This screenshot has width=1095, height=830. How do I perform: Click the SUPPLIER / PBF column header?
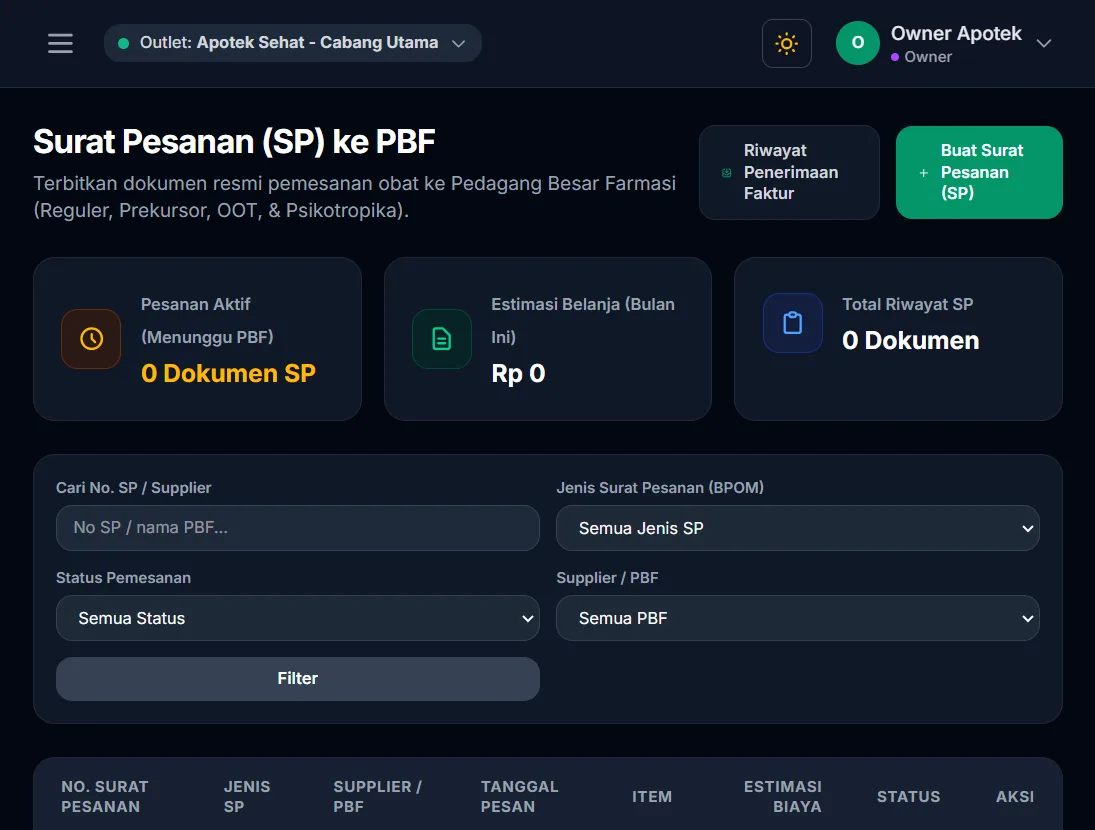click(377, 796)
